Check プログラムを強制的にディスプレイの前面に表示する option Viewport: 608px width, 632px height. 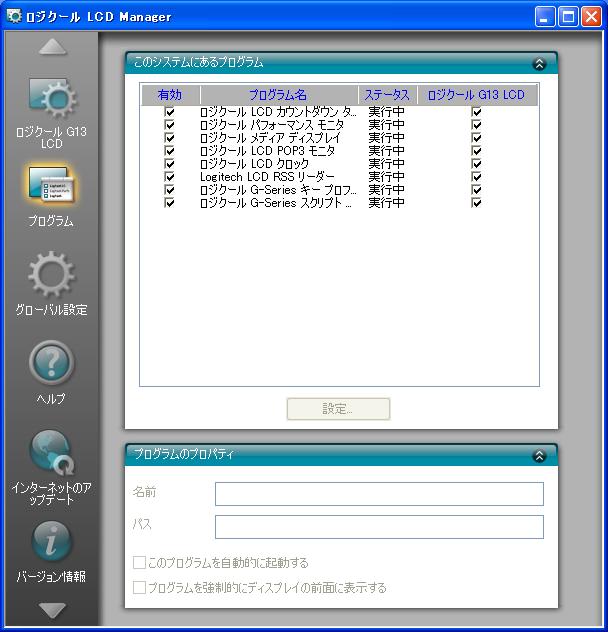click(139, 587)
